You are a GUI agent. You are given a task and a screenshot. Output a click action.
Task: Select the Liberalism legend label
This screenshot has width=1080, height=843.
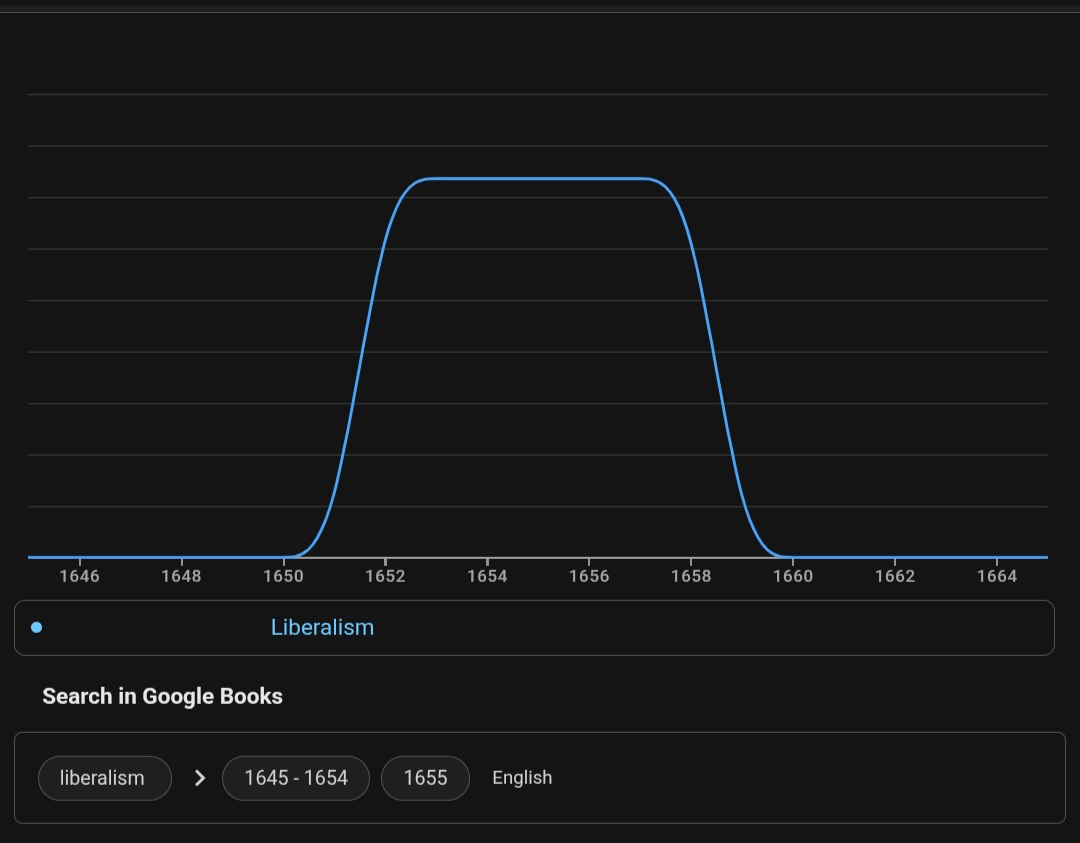click(x=322, y=628)
